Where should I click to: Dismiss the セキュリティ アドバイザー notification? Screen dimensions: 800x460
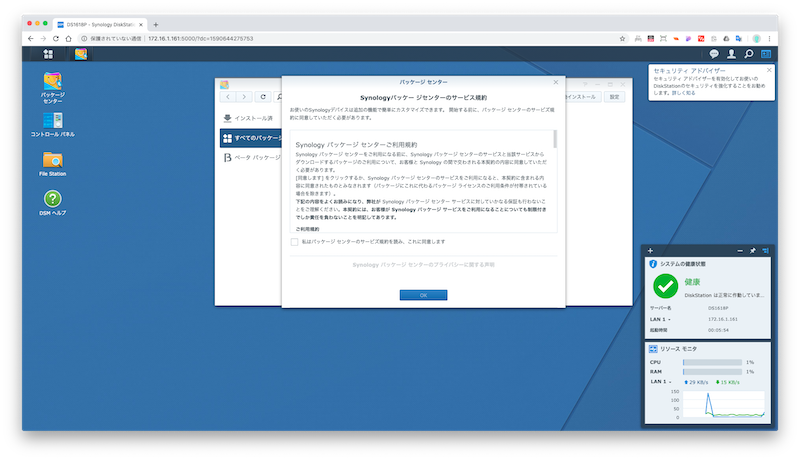[x=769, y=70]
